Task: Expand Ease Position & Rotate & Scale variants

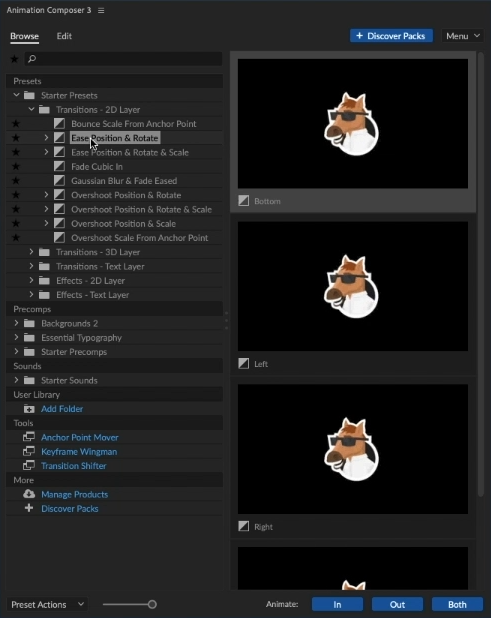Action: 46,152
